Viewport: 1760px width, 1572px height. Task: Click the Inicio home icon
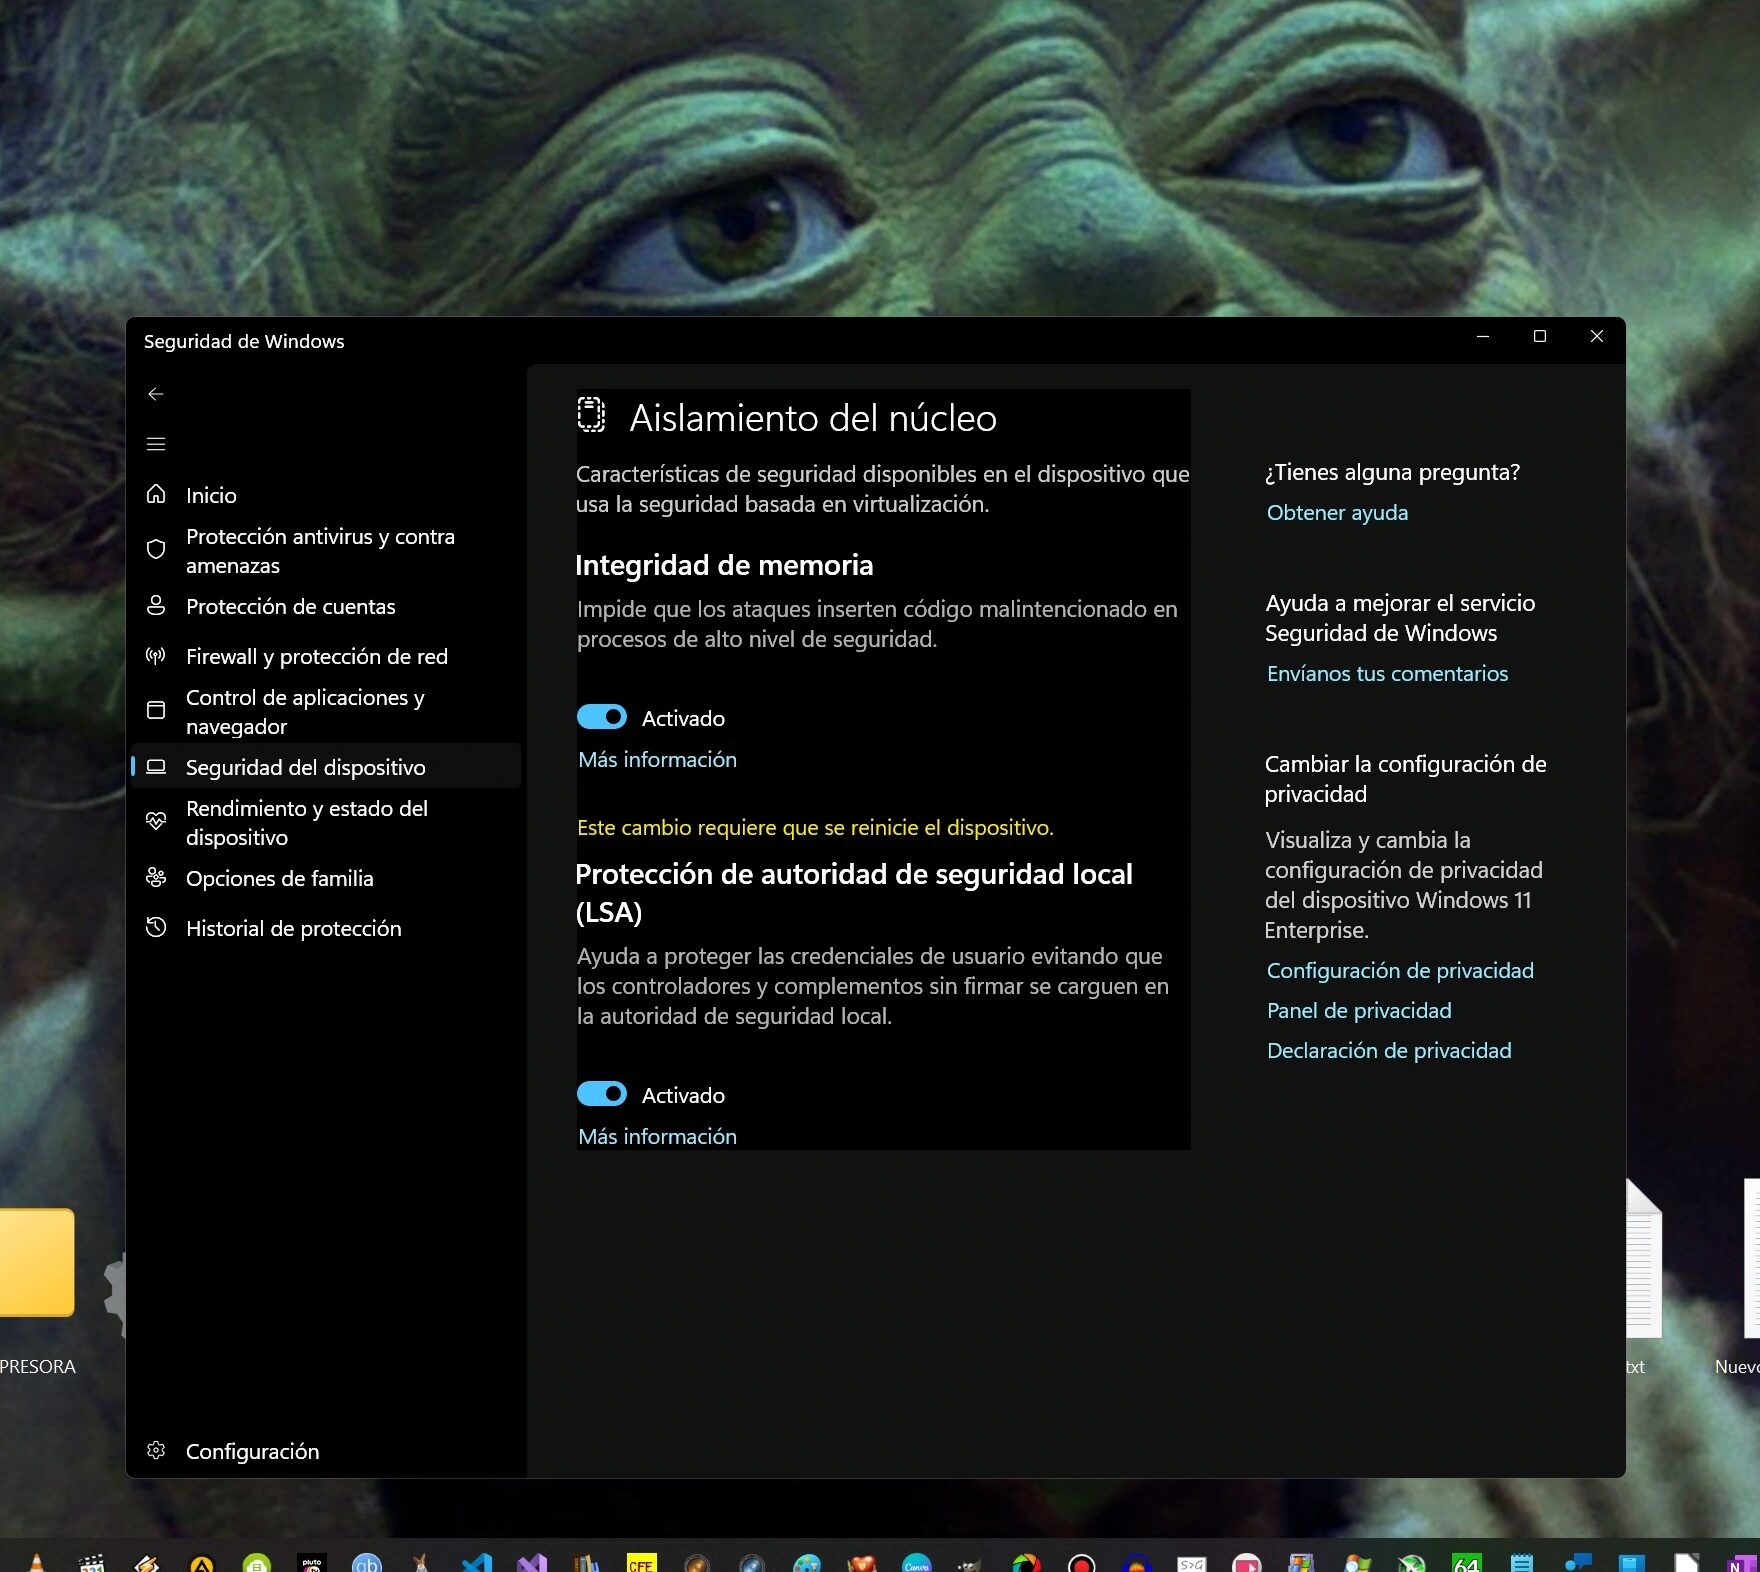point(156,494)
